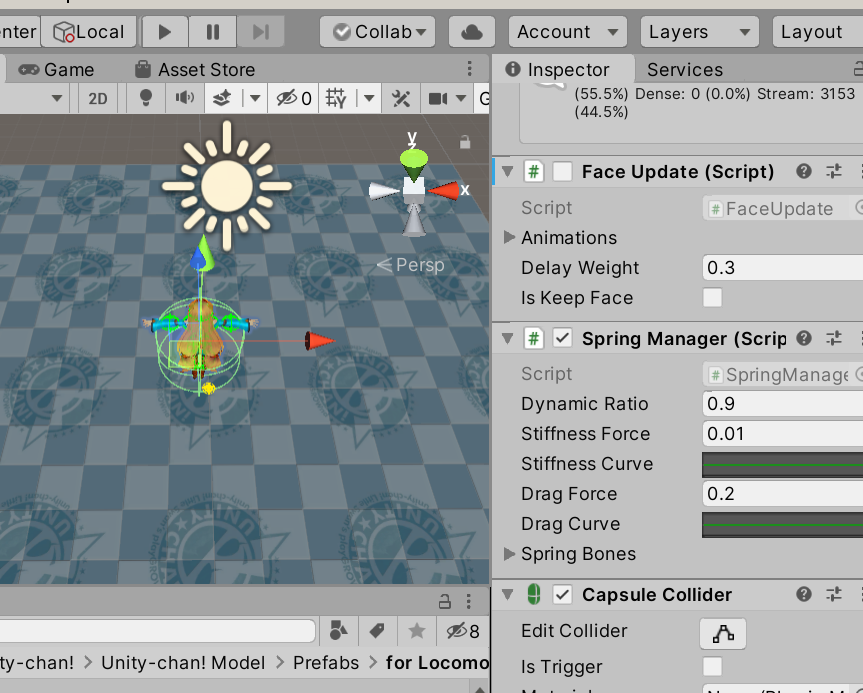Screen dimensions: 863x693
Task: Open scene effects dropdown arrow
Action: pos(255,99)
